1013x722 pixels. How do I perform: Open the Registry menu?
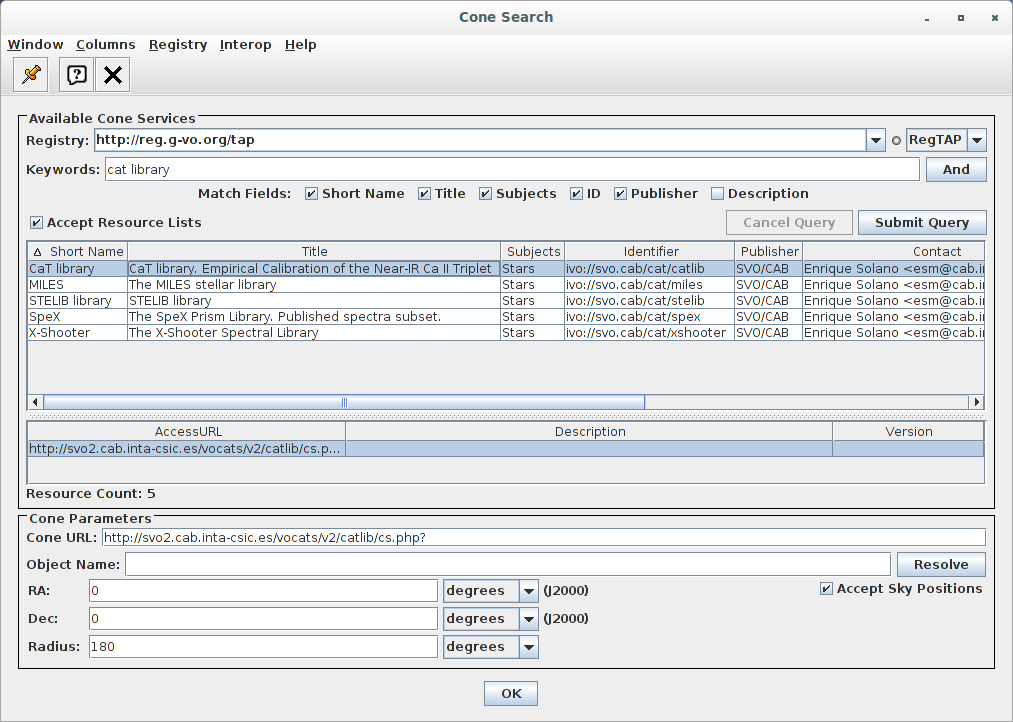coord(178,45)
